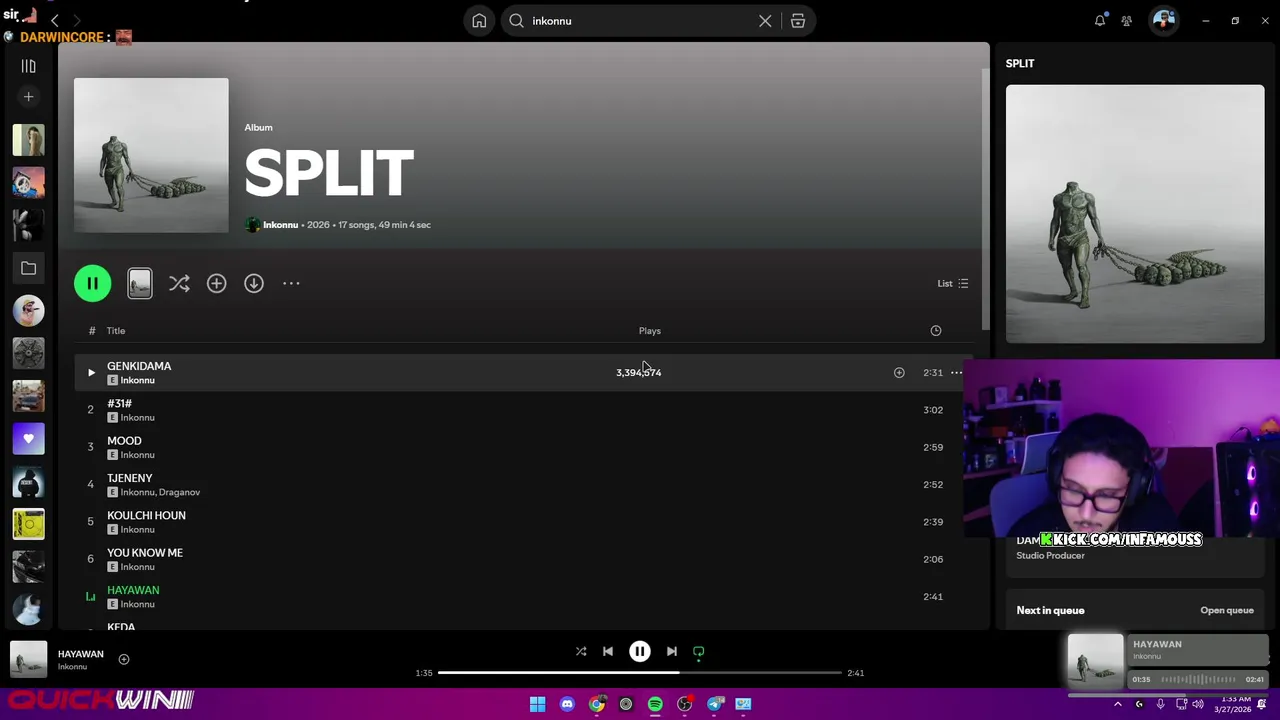
Task: Open Chrome from the taskbar
Action: click(x=597, y=704)
